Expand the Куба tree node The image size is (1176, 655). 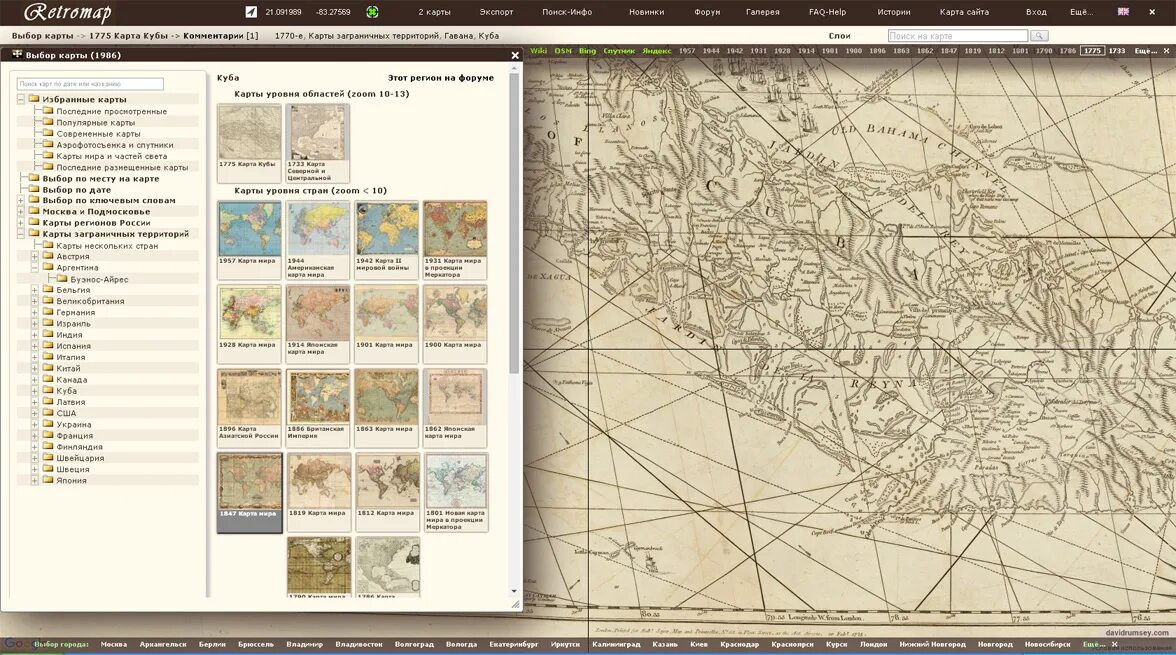(34, 391)
